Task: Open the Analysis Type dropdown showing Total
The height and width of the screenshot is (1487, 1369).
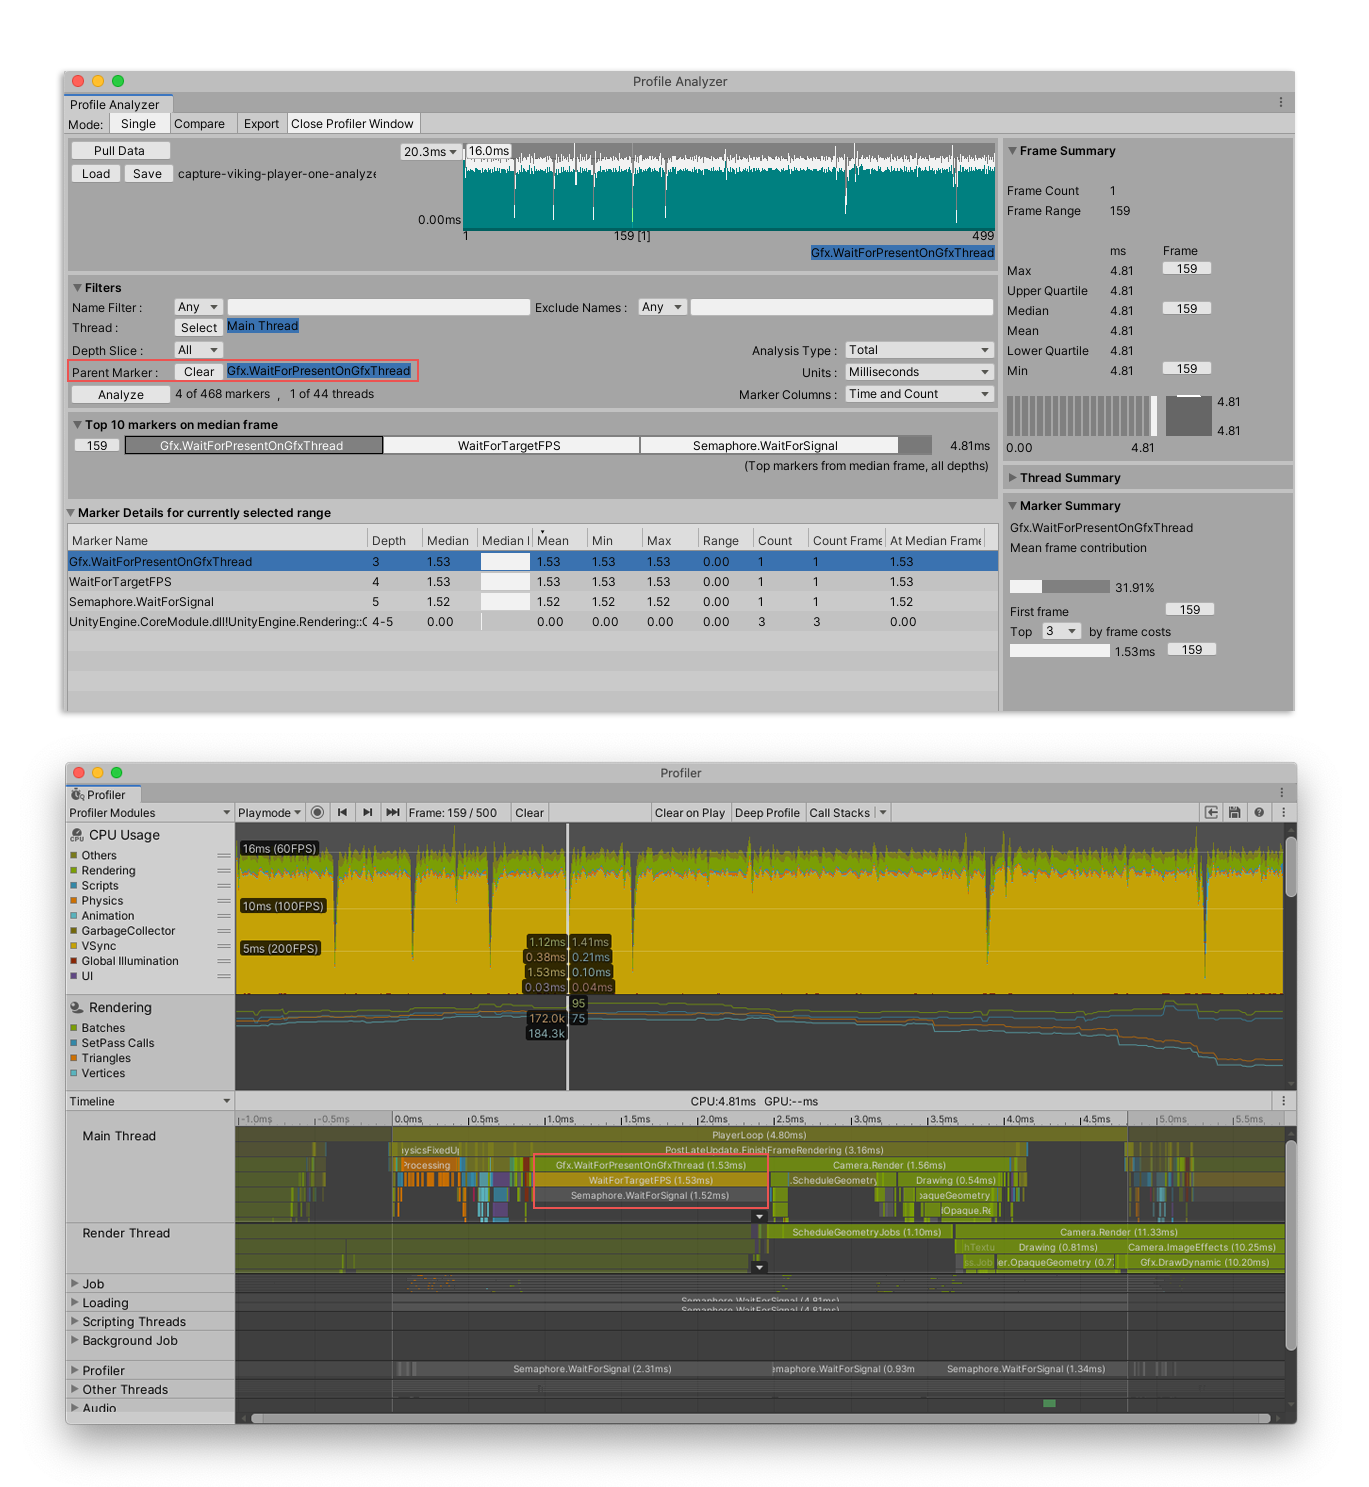Action: point(918,350)
